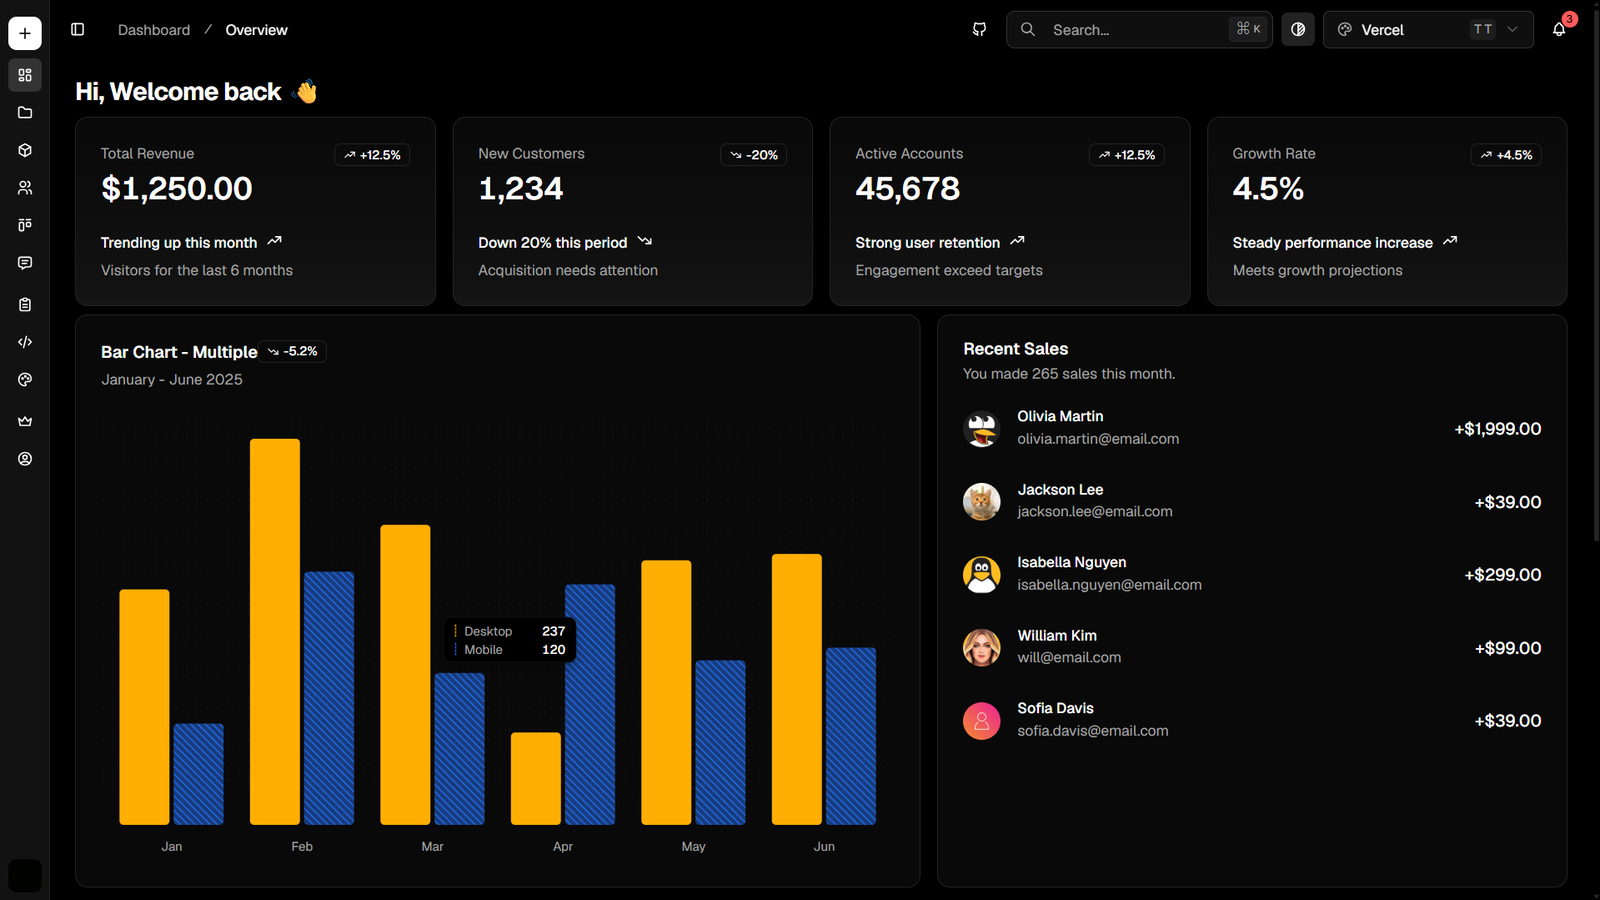Click the orange Desktop bar for Feb
The image size is (1600, 900).
click(x=275, y=632)
